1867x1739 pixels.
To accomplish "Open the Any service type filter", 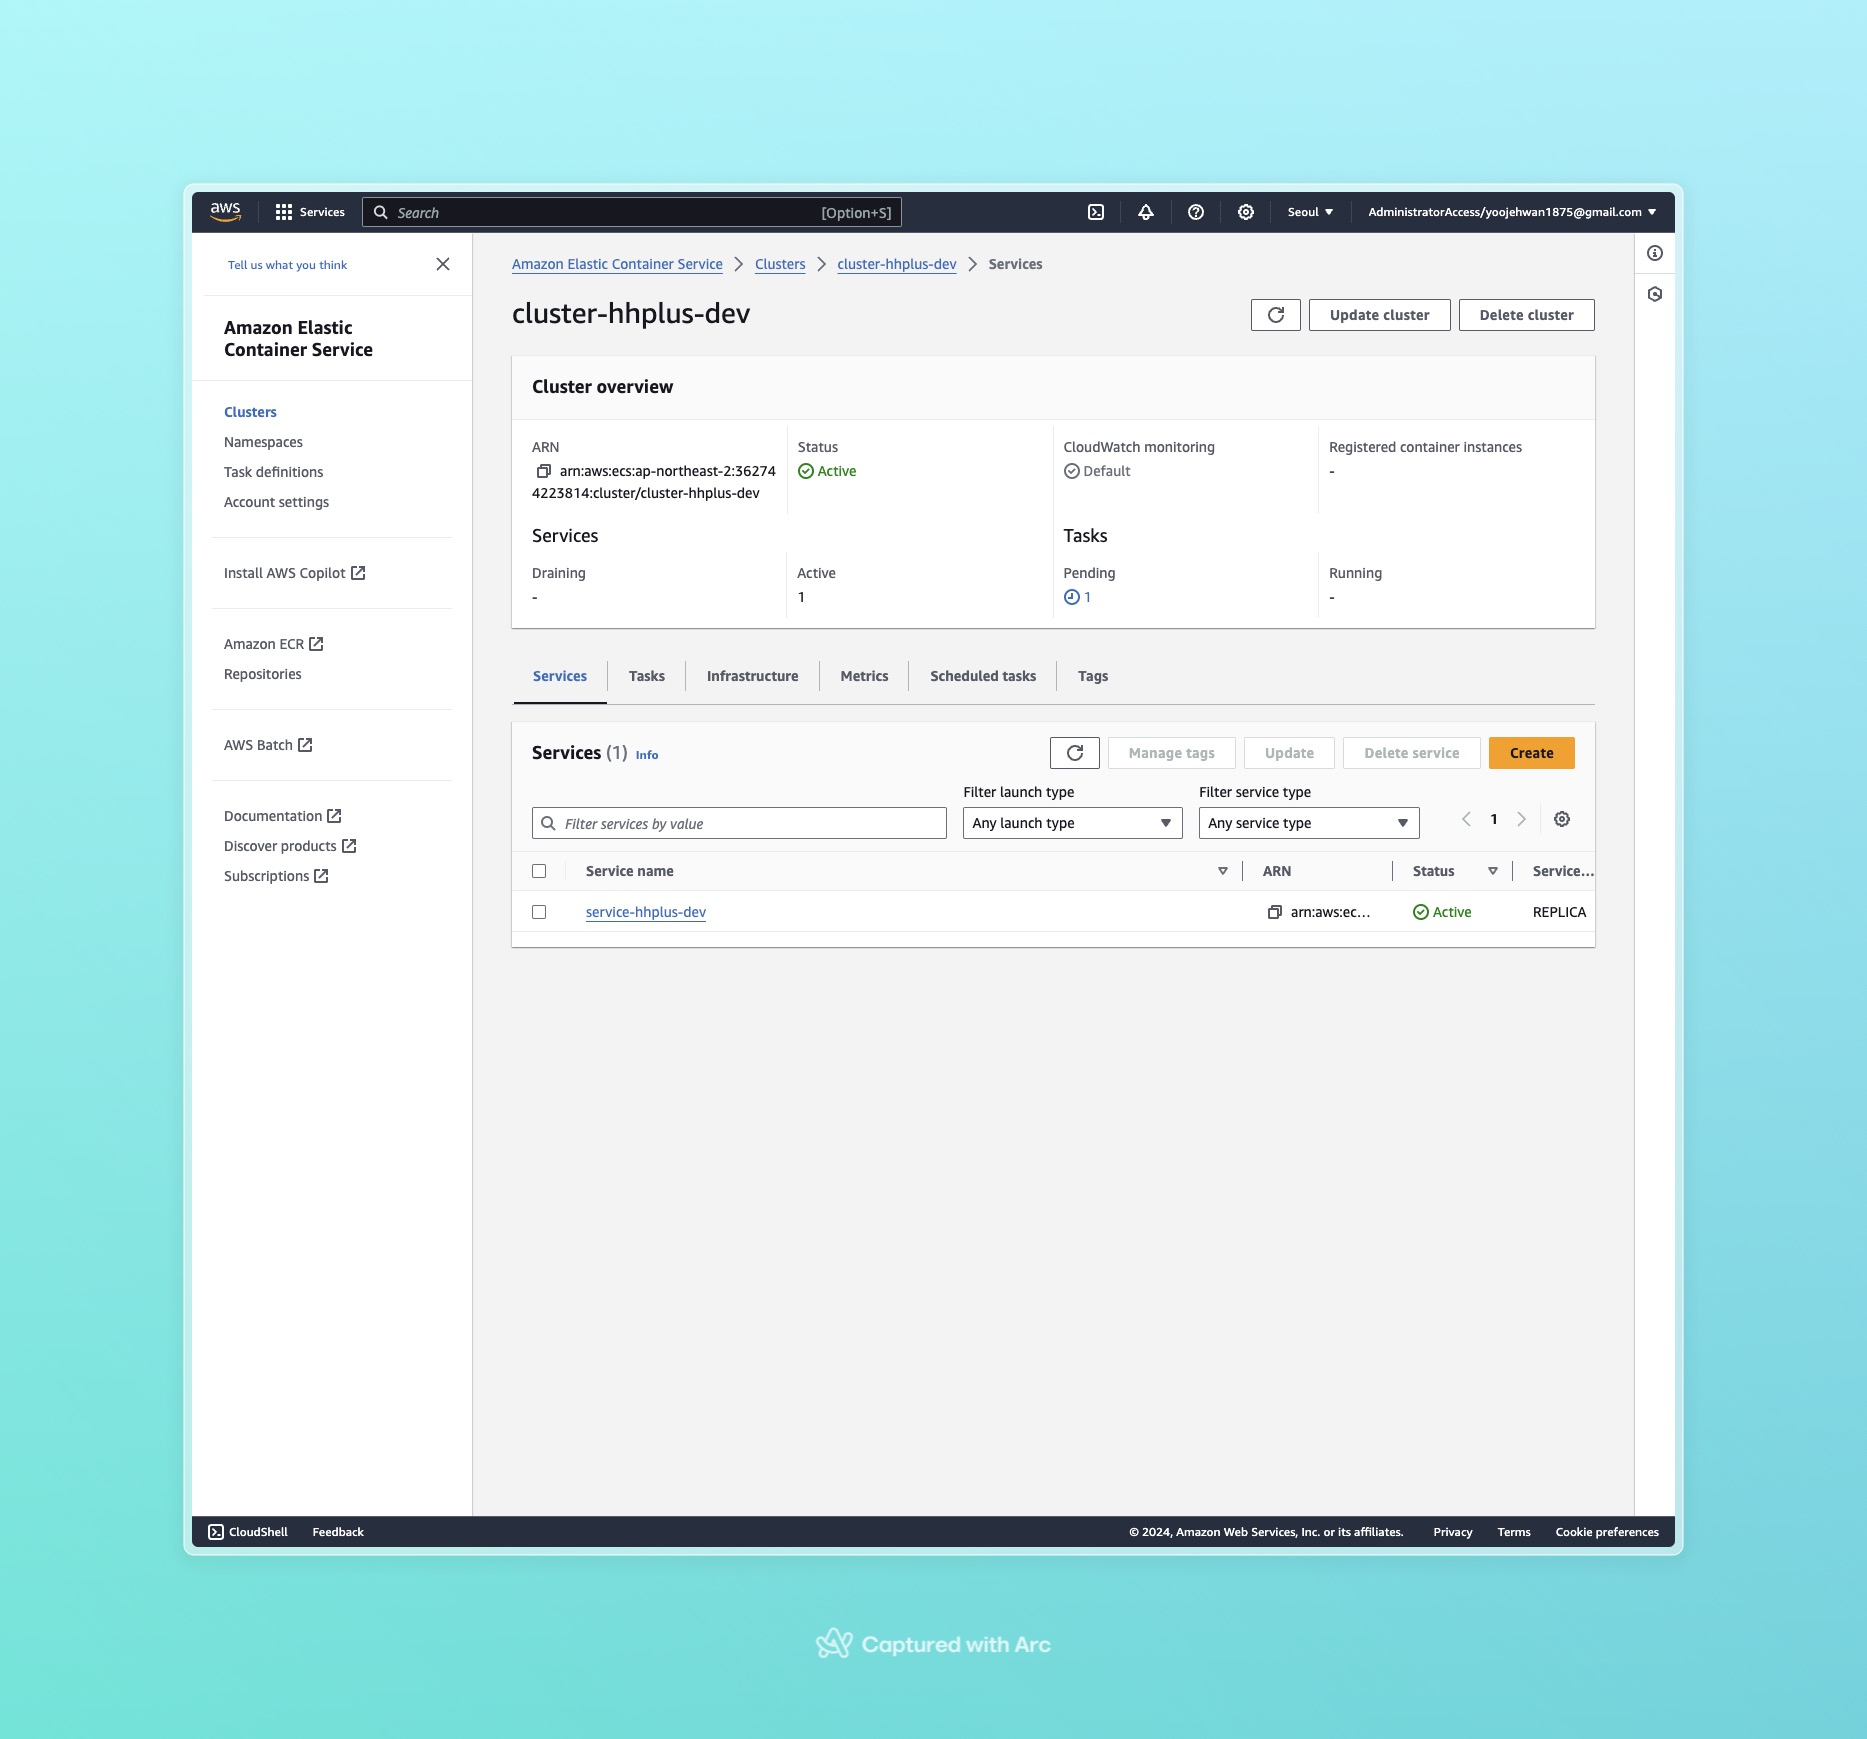I will tap(1309, 823).
